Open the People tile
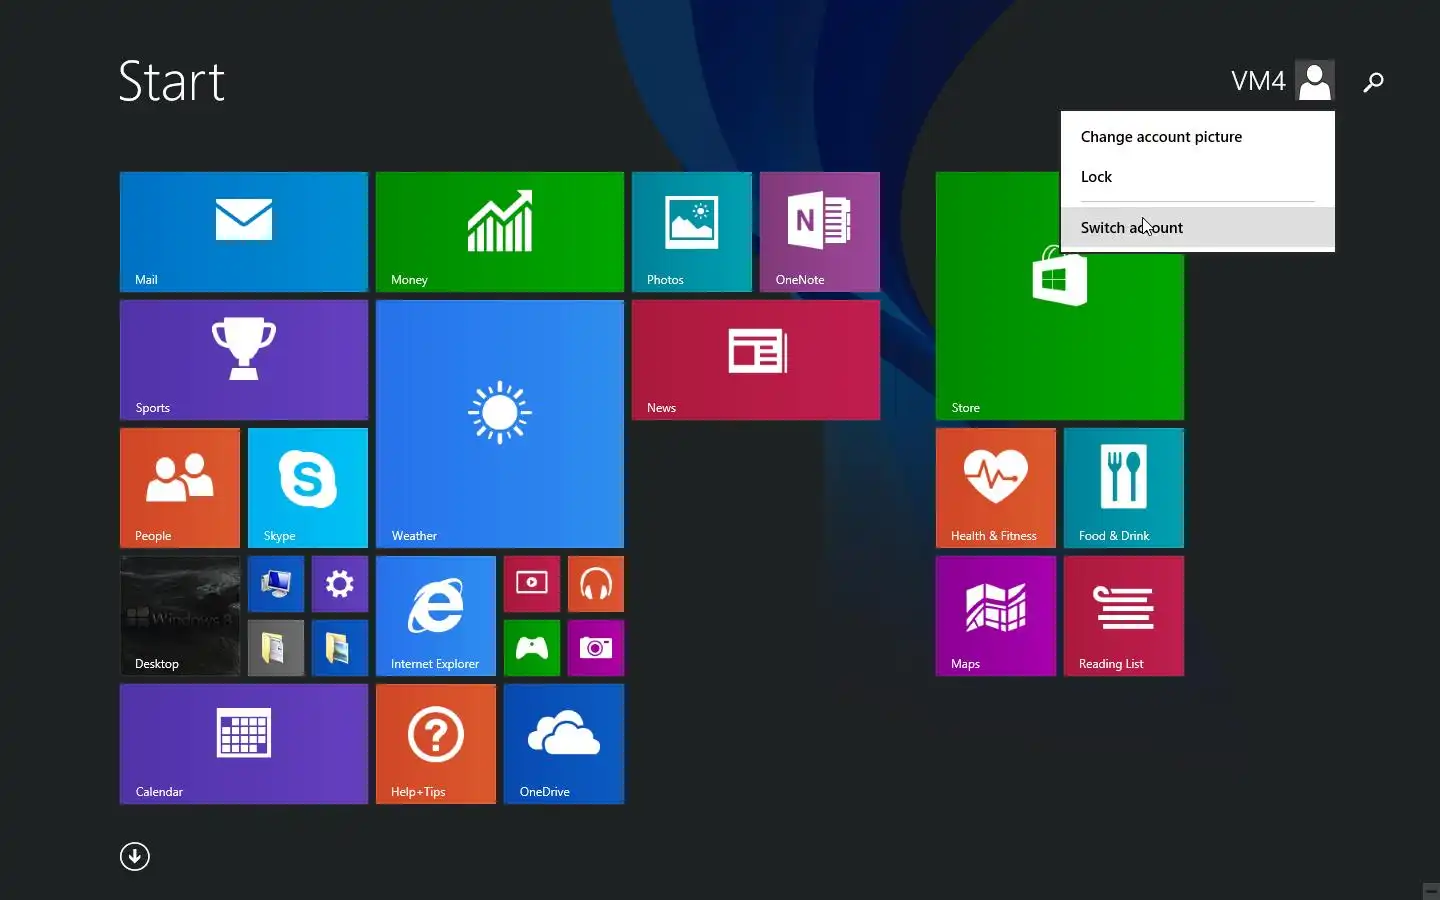Viewport: 1440px width, 900px height. [x=180, y=488]
